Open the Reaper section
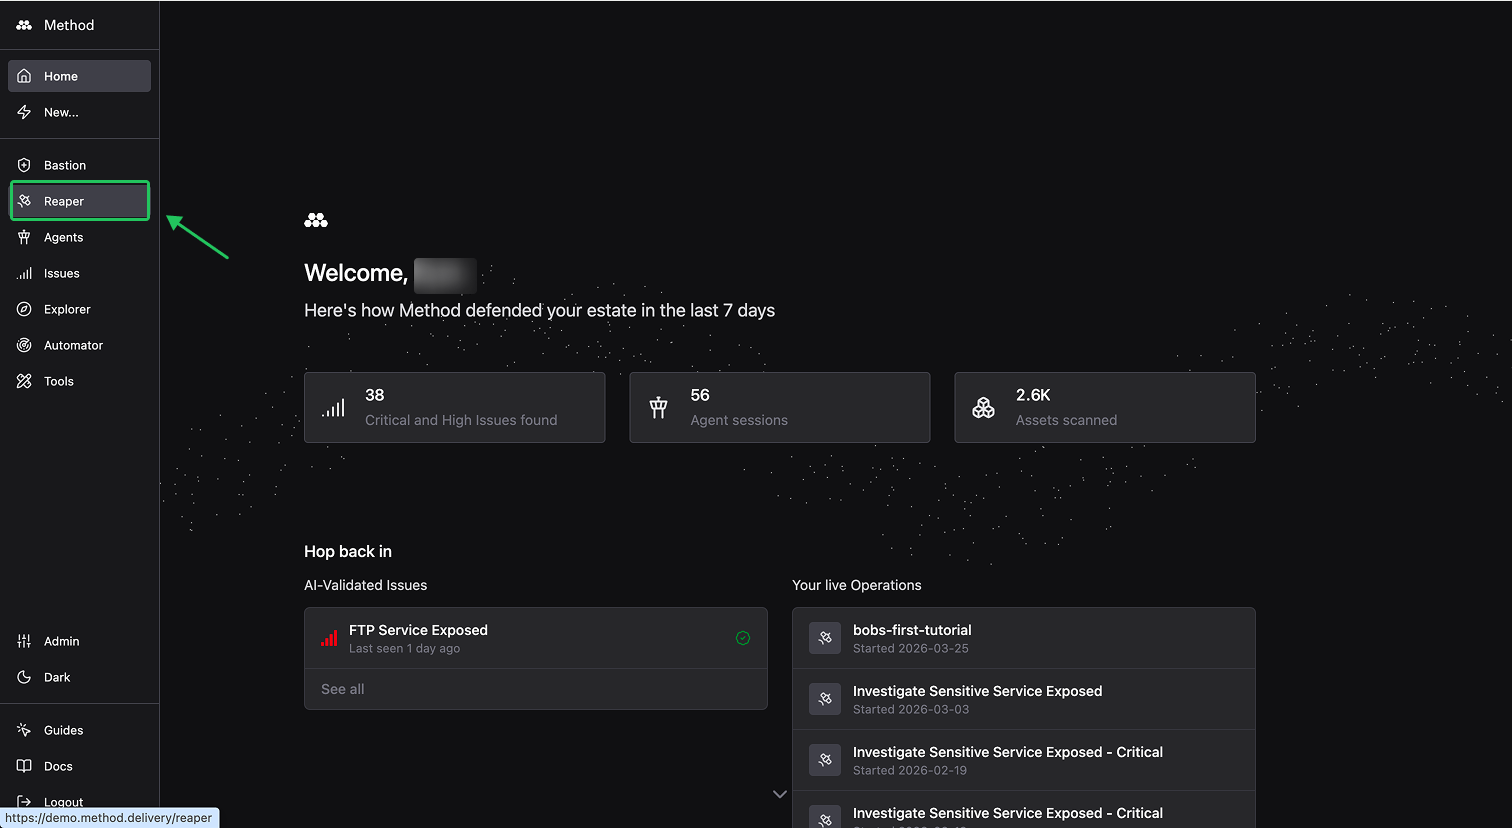This screenshot has width=1512, height=828. [64, 201]
